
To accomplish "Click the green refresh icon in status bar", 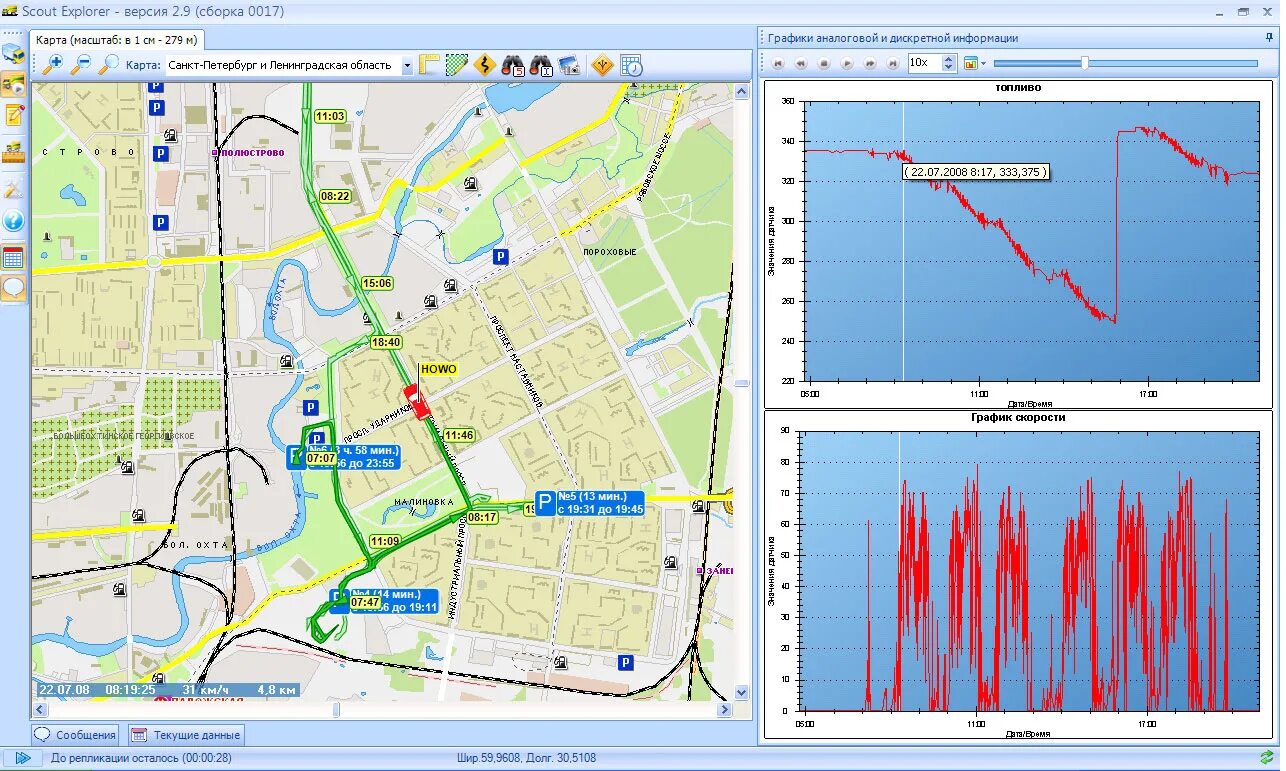I will [x=1267, y=758].
